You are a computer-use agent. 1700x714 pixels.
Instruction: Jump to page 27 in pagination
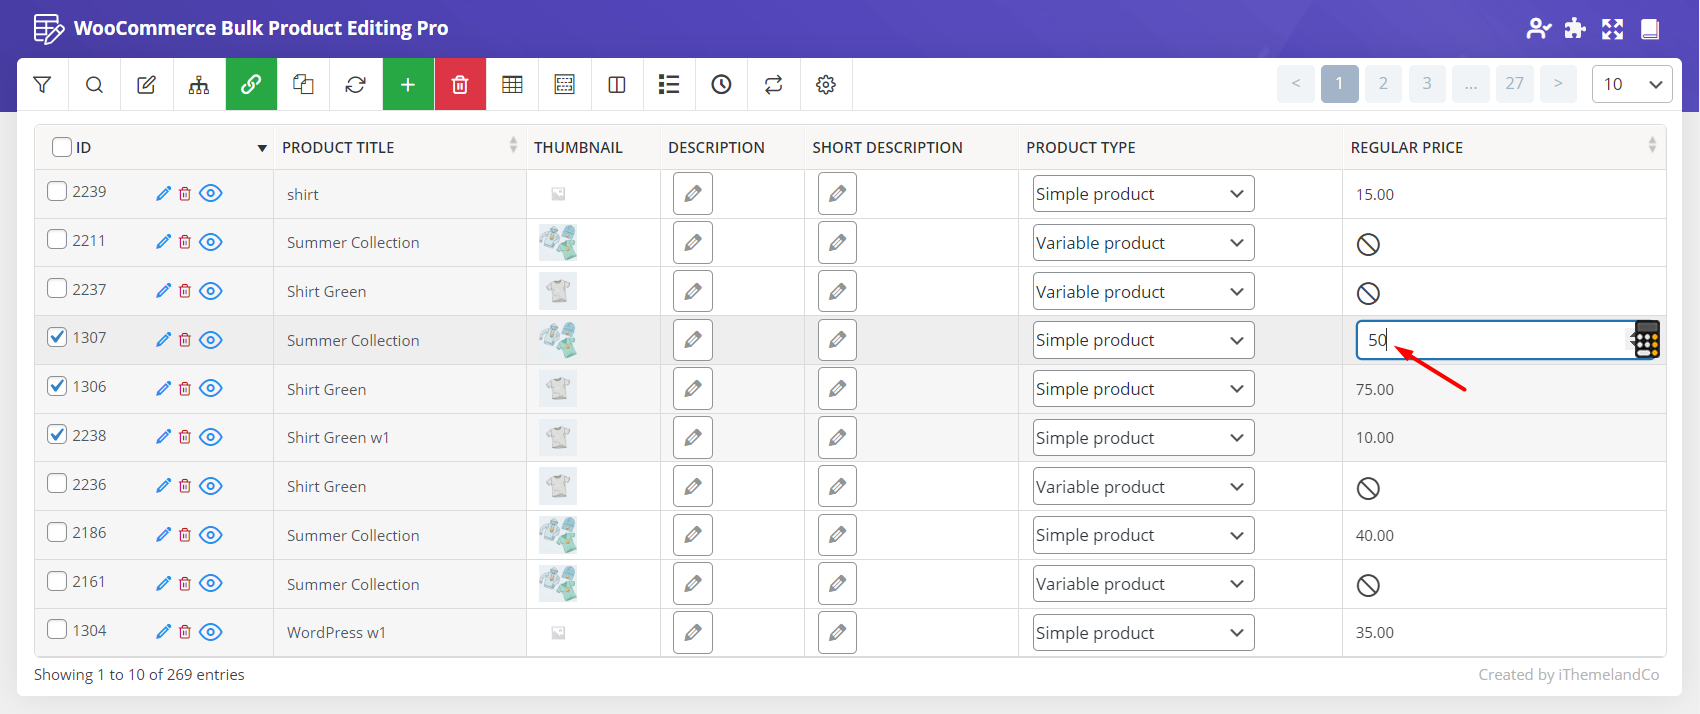coord(1514,84)
